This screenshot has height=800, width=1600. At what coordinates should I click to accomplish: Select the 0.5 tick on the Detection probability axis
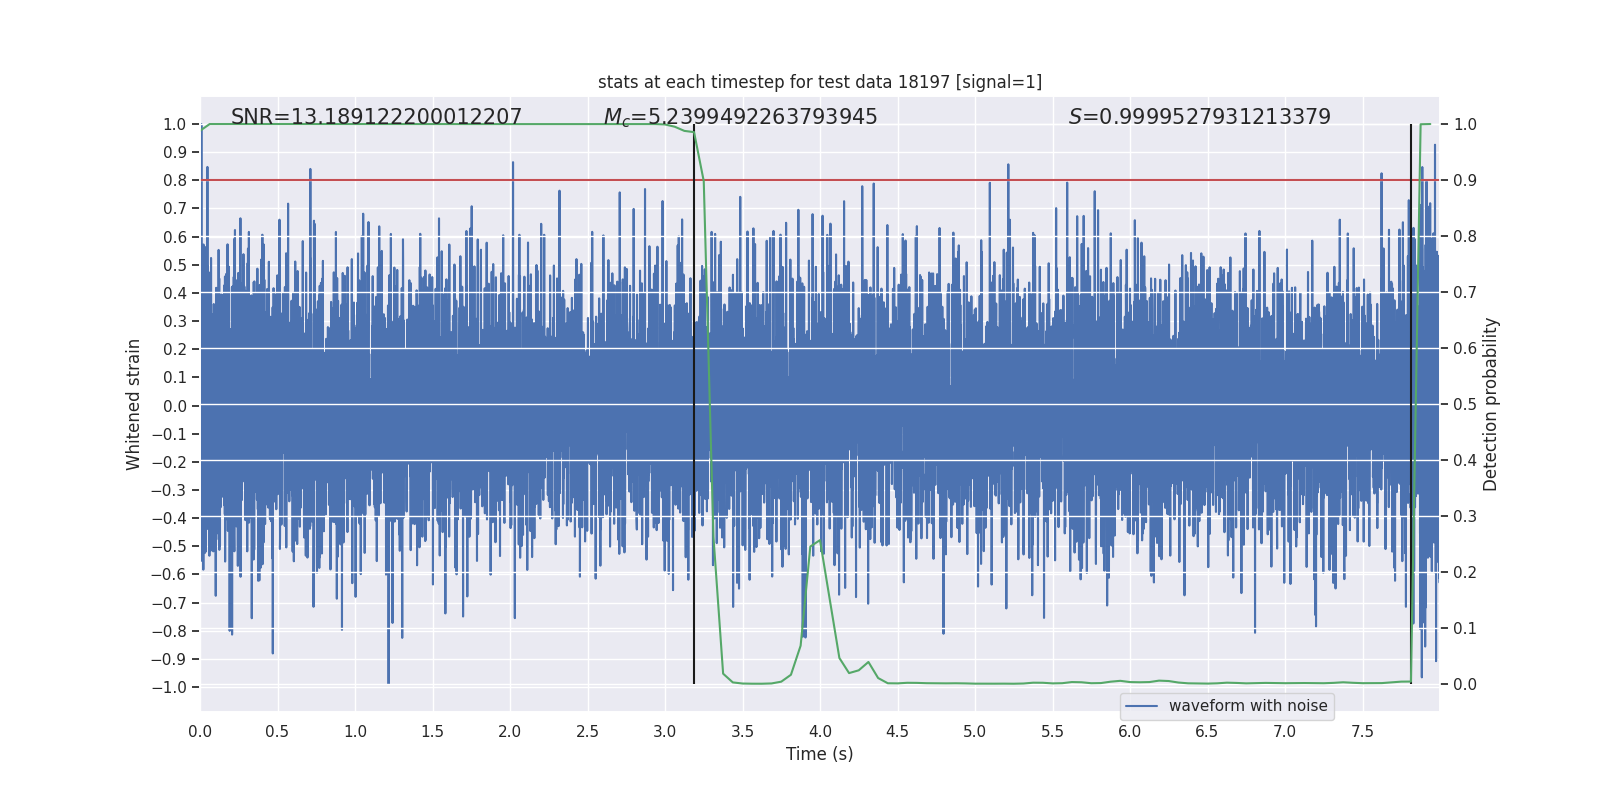pos(1465,404)
